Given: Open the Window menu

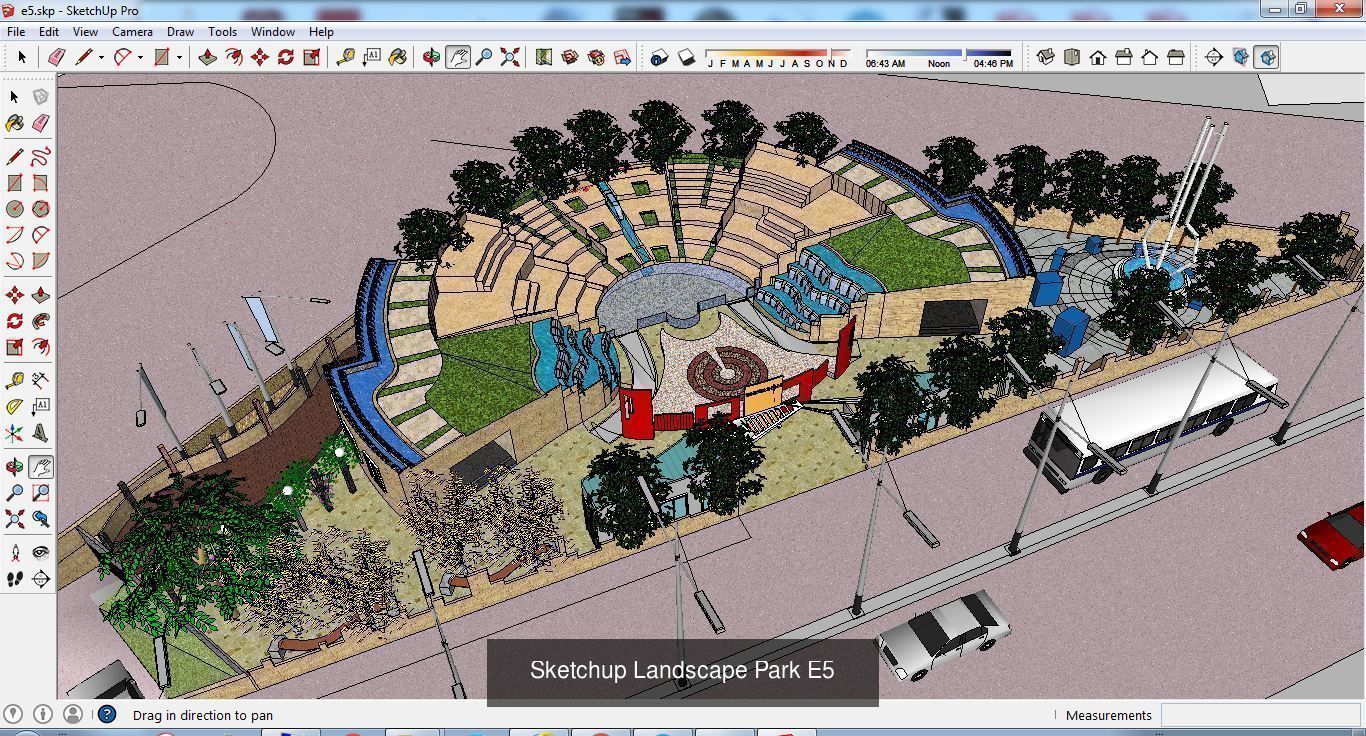Looking at the screenshot, I should coord(272,31).
